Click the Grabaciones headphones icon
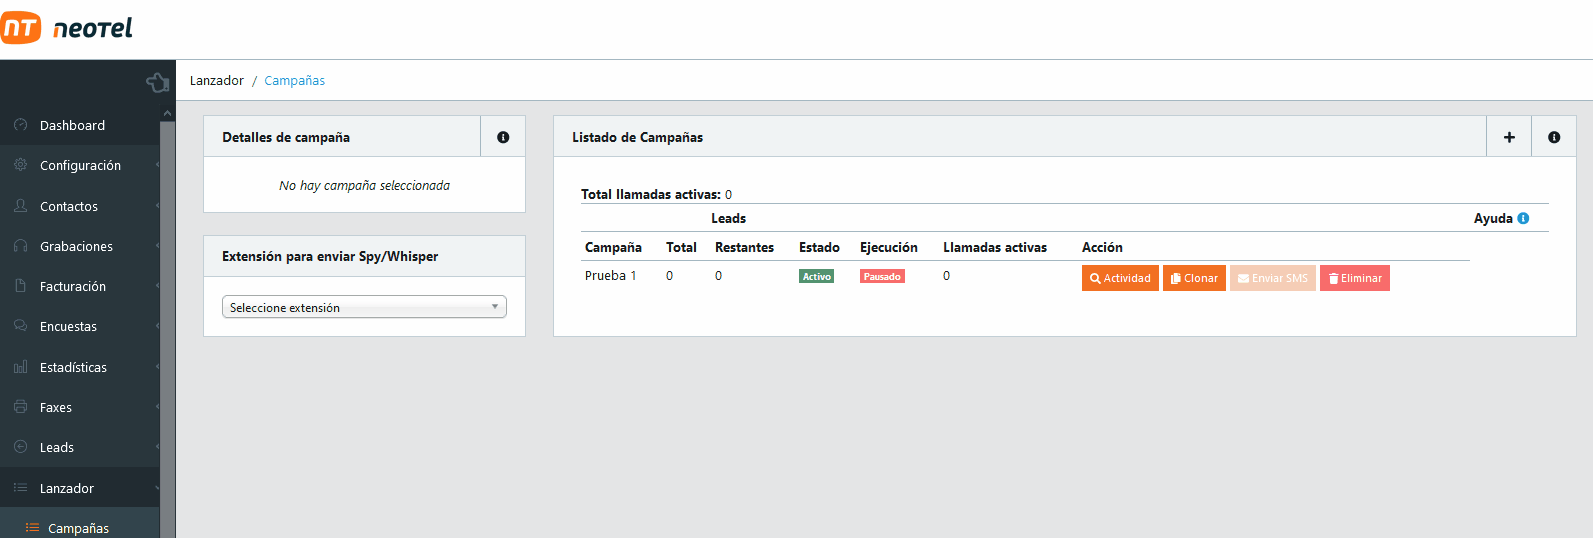The image size is (1593, 538). (20, 246)
